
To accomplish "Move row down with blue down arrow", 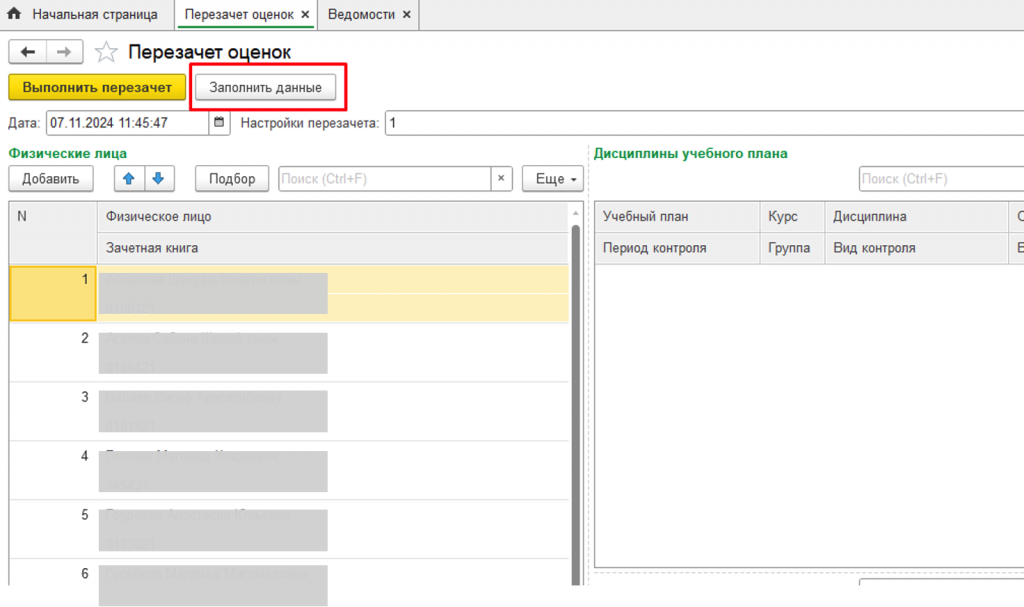I will click(x=158, y=179).
